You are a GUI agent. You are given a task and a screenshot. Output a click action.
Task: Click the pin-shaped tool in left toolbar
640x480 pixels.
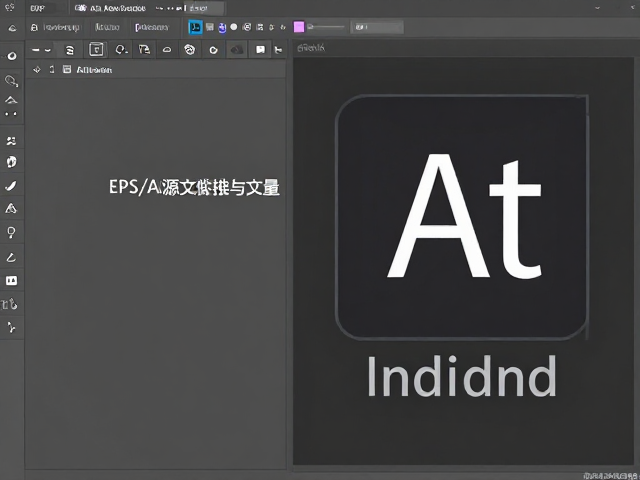click(11, 233)
